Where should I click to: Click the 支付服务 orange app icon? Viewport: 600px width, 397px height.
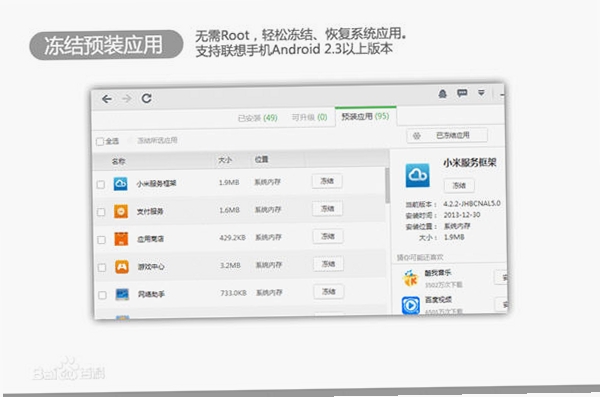[x=121, y=211]
